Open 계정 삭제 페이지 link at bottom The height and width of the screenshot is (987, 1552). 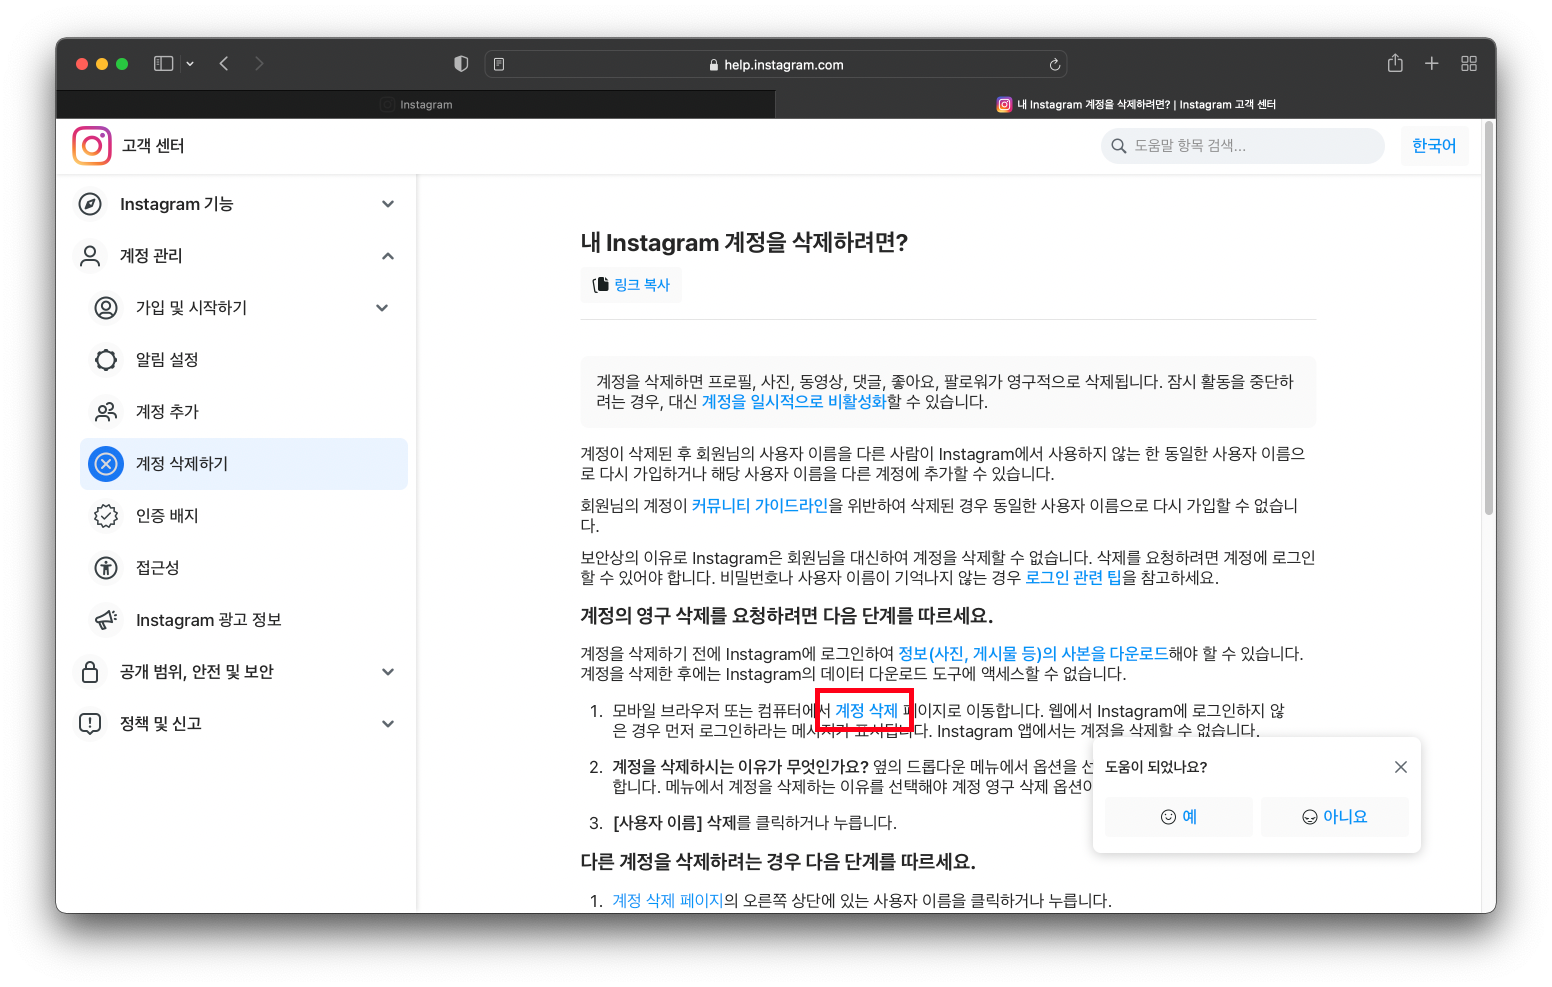667,901
